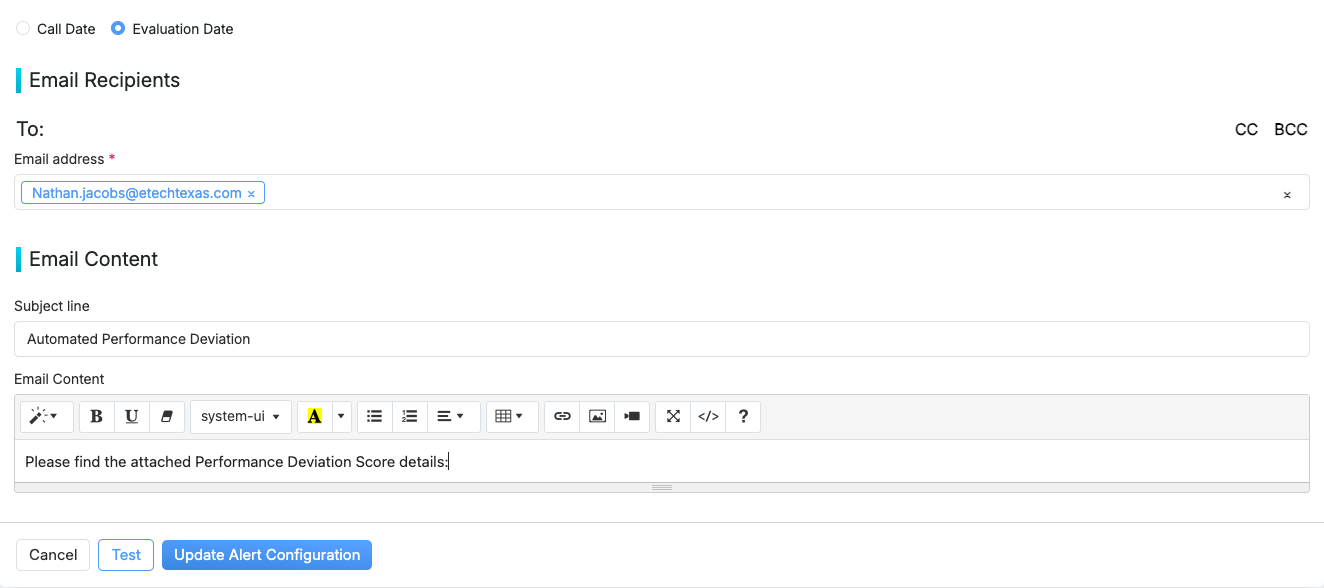Open the editor help dialog
This screenshot has height=588, width=1324.
pos(743,416)
